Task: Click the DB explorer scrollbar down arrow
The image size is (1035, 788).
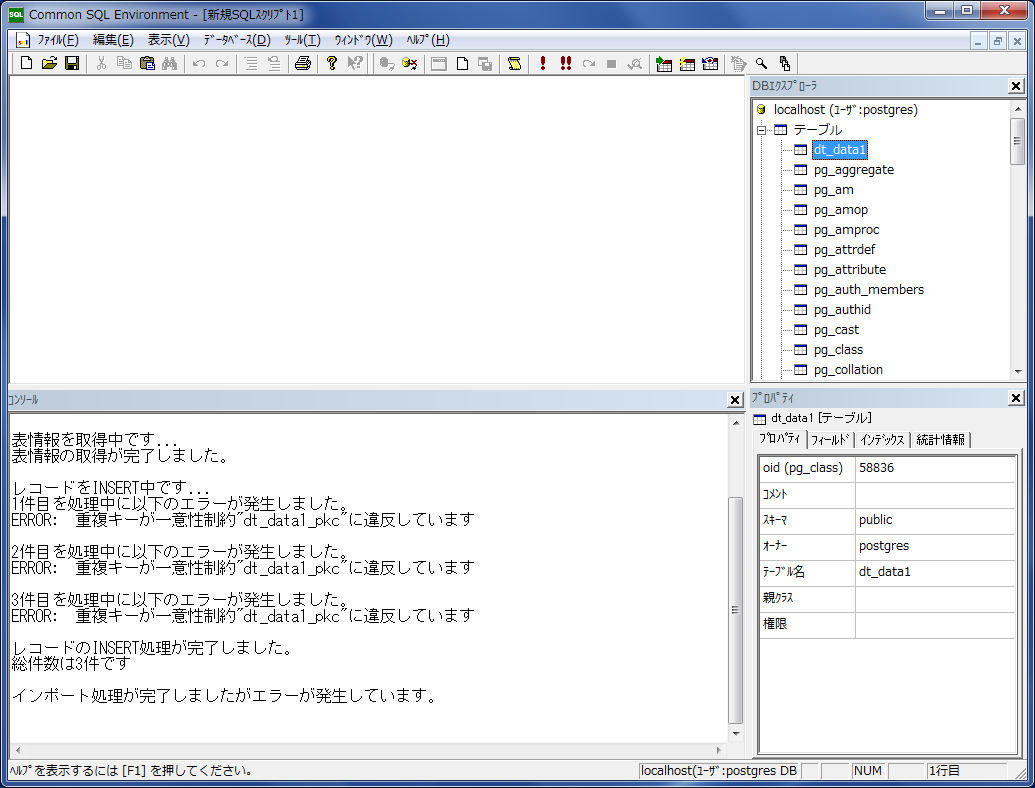Action: click(1018, 372)
